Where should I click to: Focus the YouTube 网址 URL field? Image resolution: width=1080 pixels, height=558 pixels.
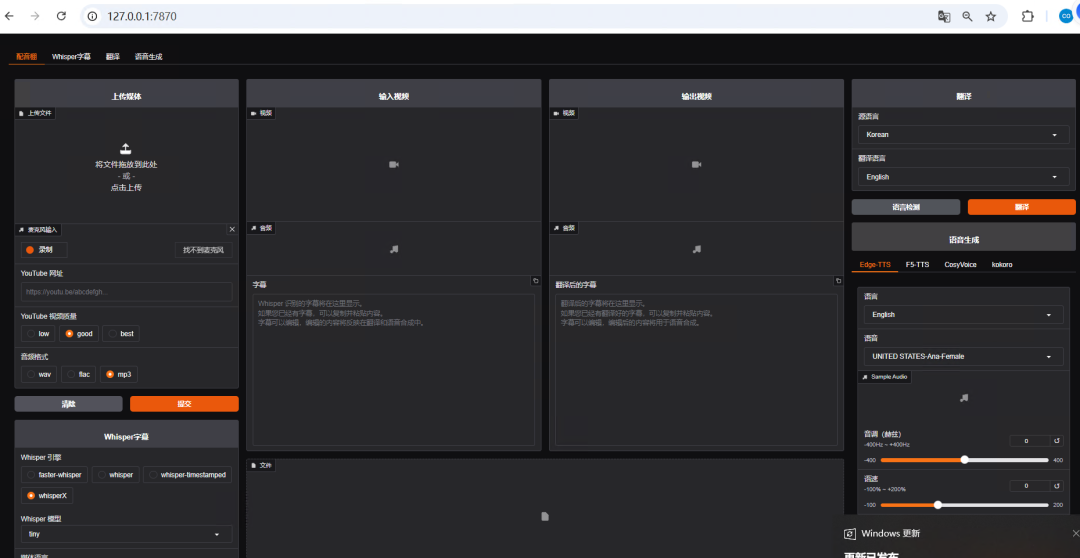click(x=127, y=291)
